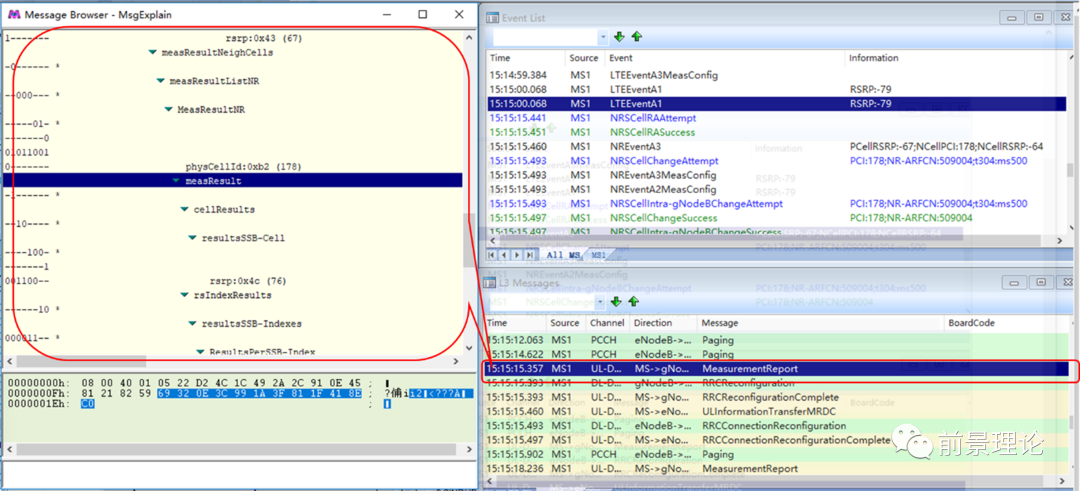This screenshot has height=491, width=1080.
Task: Select the NRSCellChangeAttempt event row
Action: click(777, 160)
